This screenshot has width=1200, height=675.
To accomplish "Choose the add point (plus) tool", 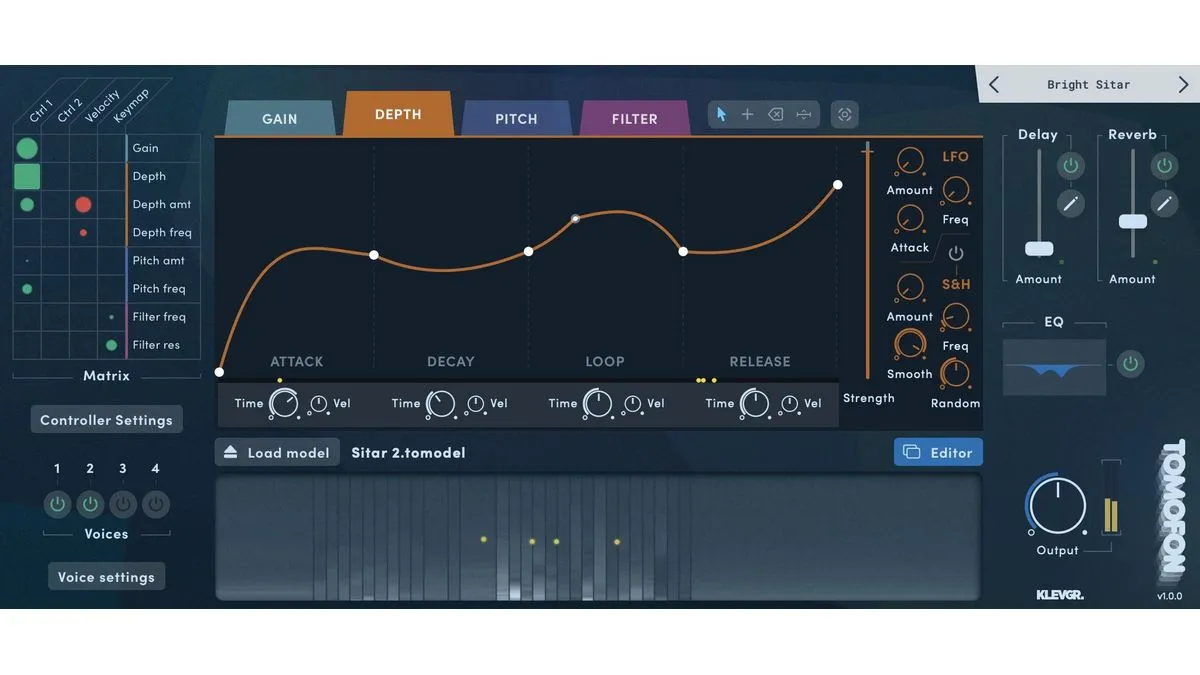I will coord(747,115).
